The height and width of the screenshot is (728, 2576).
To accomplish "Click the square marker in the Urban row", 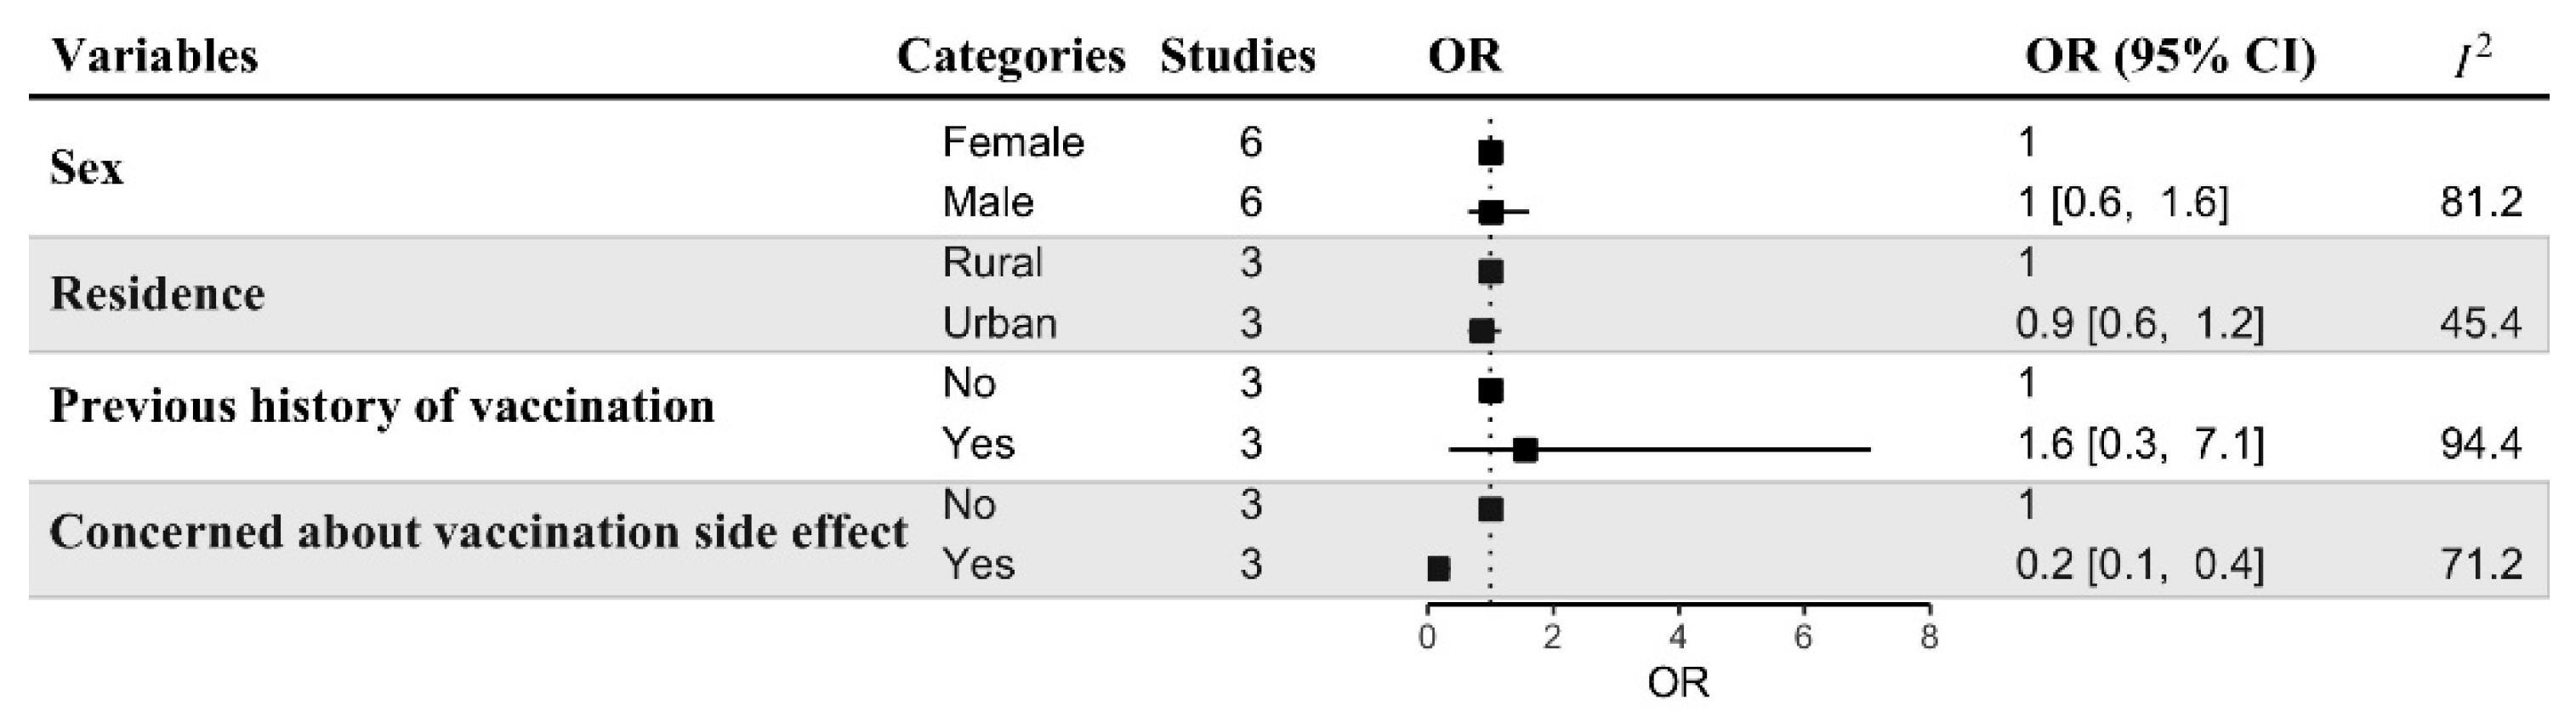I will 1482,331.
